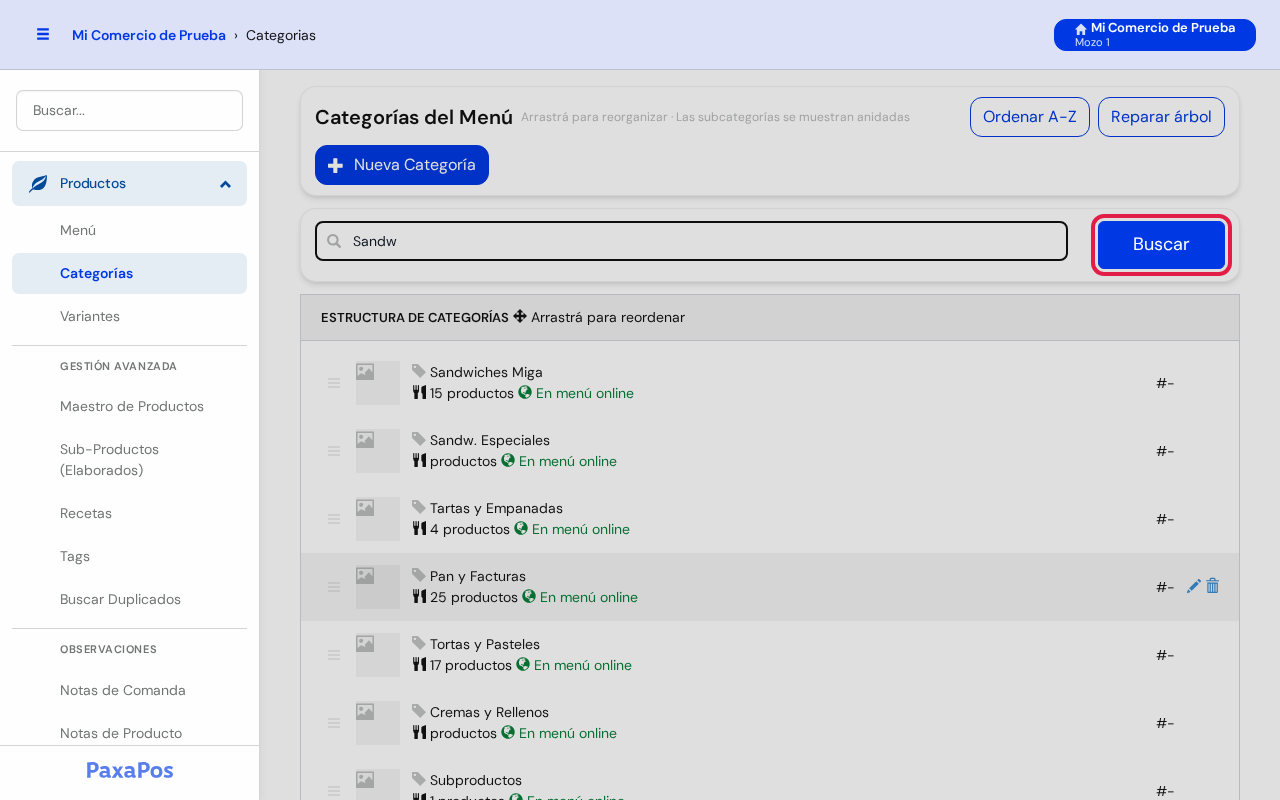Follow the Mi Comercio de Prueba breadcrumb link
The height and width of the screenshot is (800, 1280).
149,35
